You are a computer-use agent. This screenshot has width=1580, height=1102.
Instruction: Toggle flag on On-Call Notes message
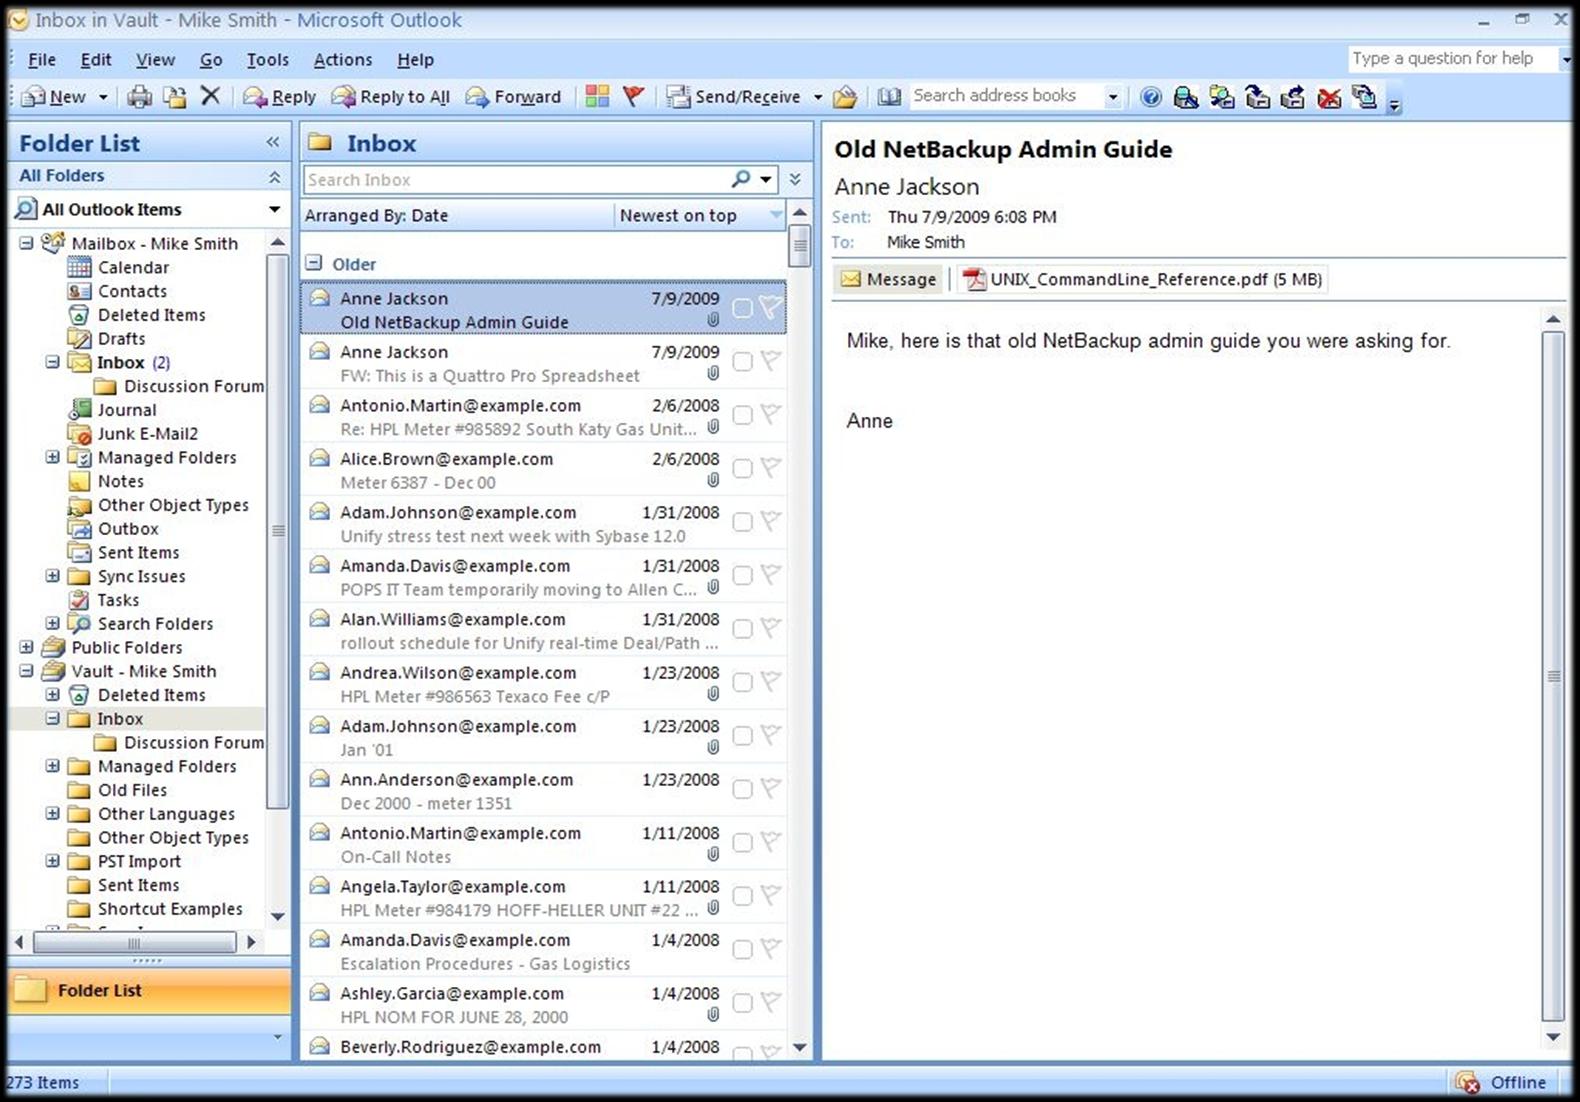point(770,841)
